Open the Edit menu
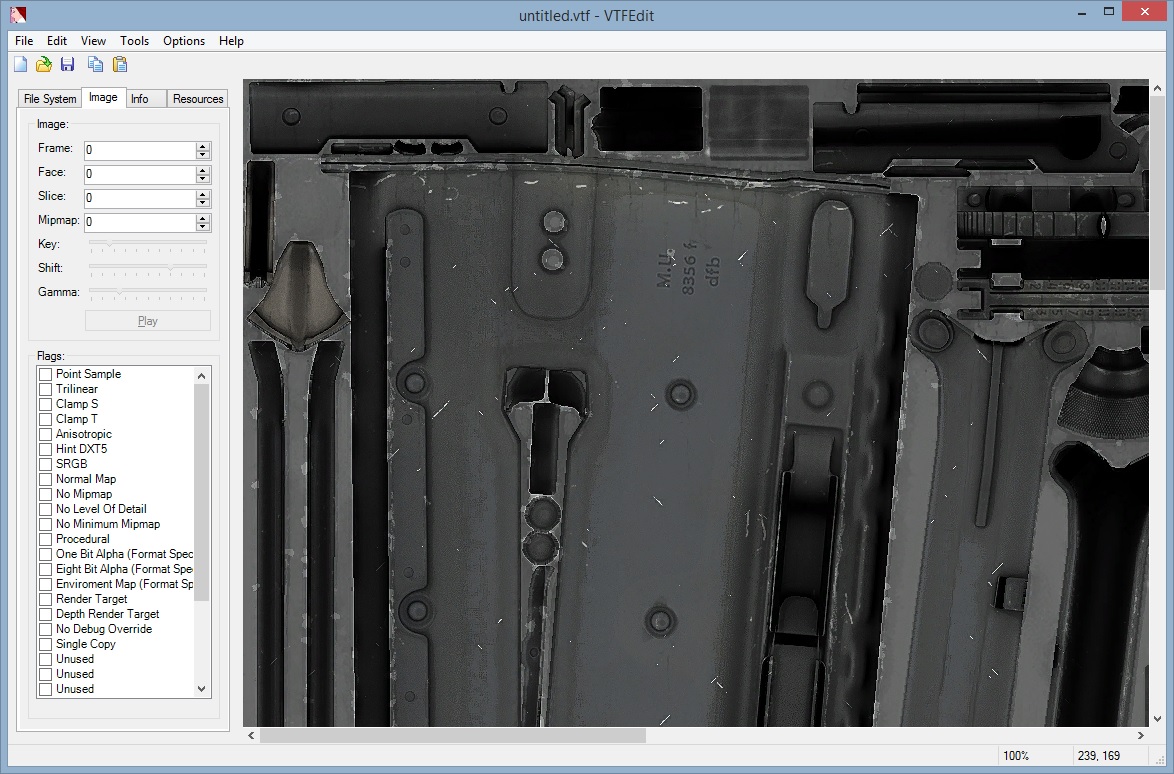The image size is (1174, 774). (57, 41)
